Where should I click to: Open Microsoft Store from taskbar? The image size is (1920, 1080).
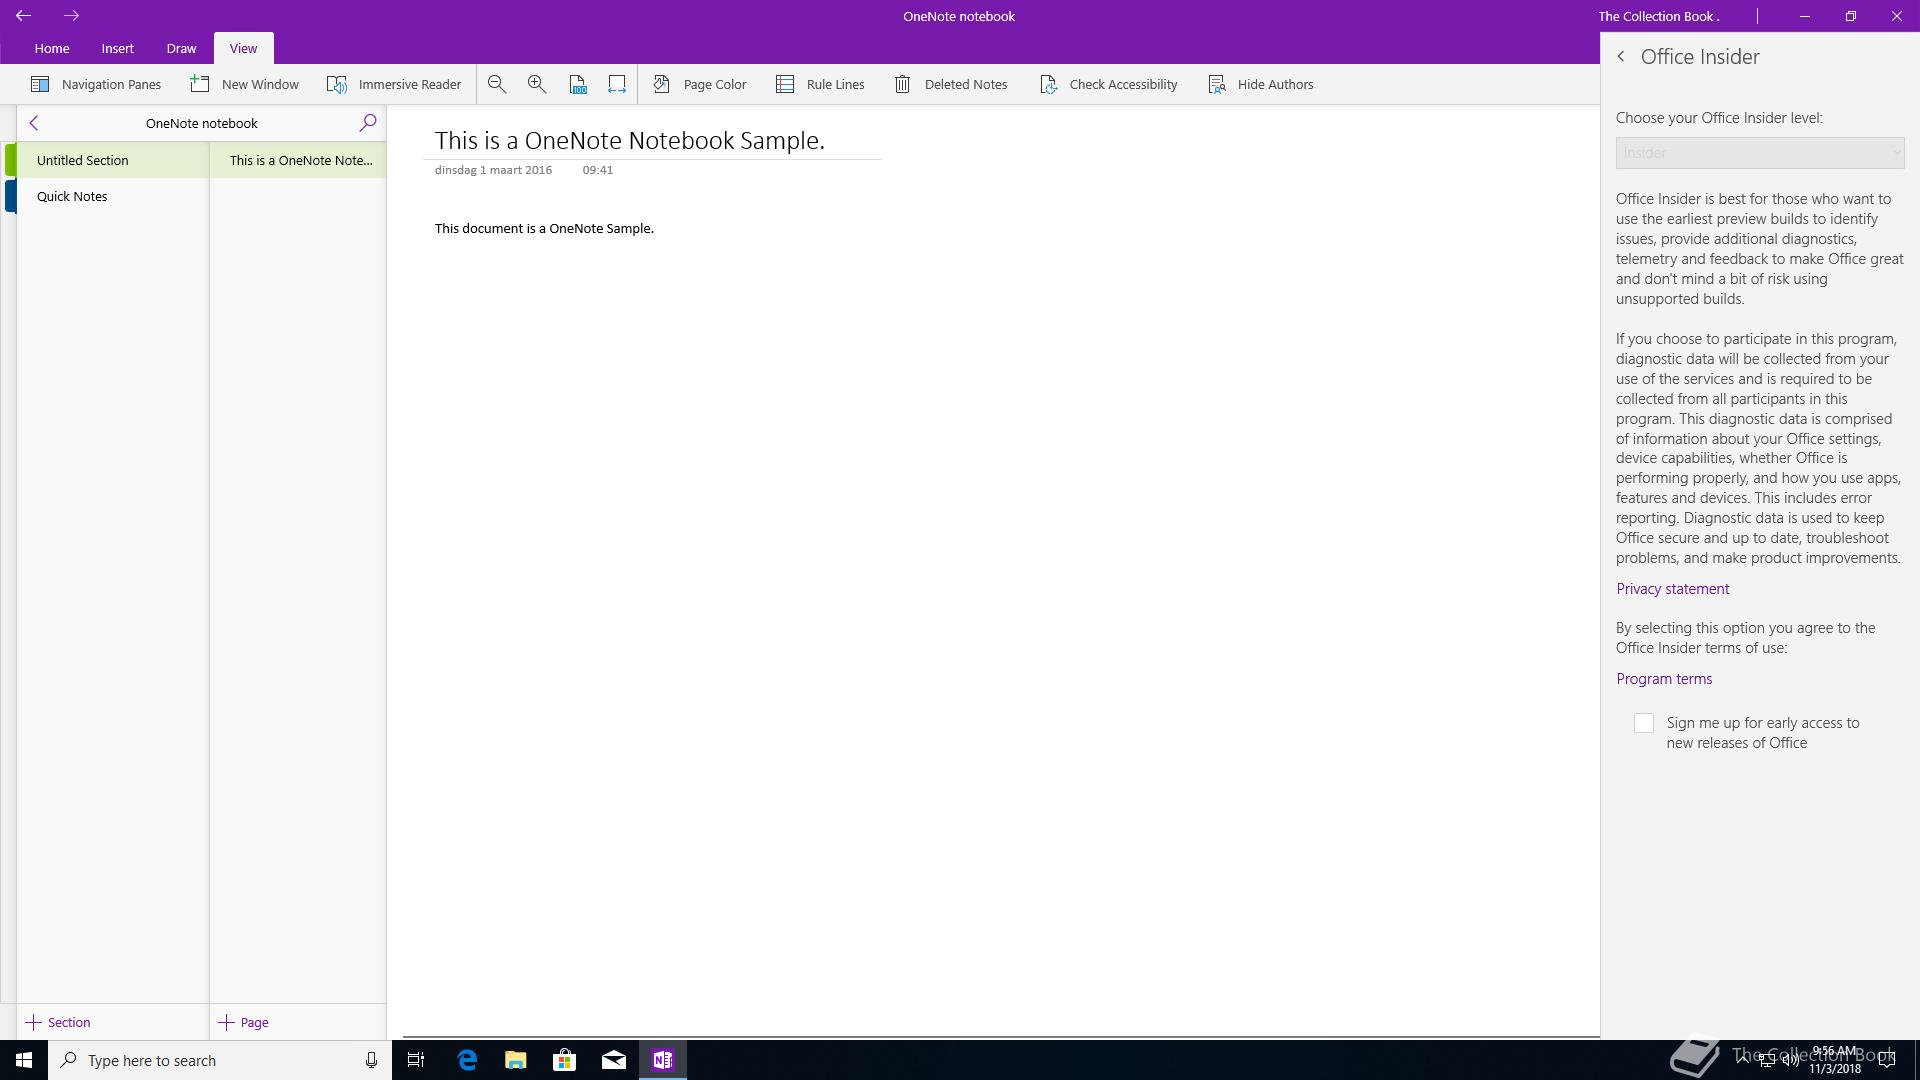point(565,1060)
